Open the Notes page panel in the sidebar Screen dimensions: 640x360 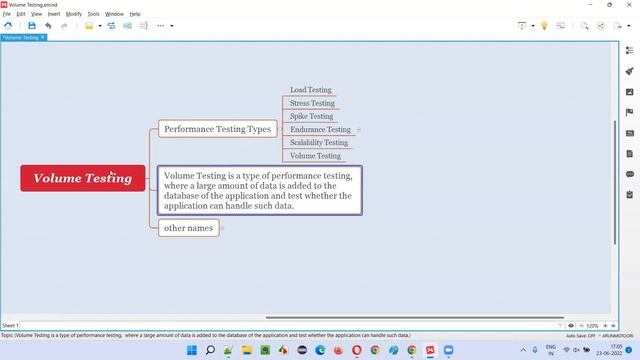pyautogui.click(x=629, y=154)
